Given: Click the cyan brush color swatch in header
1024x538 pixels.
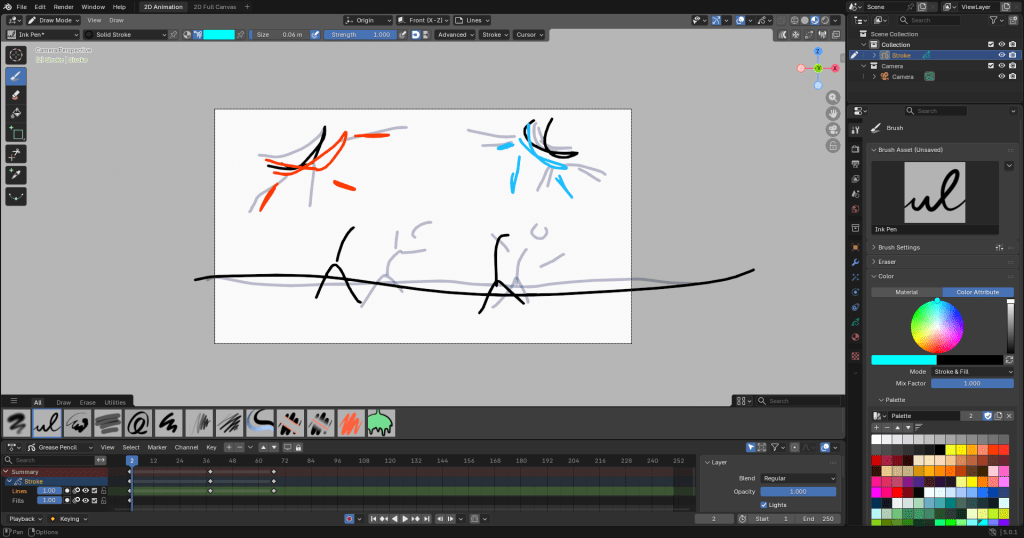Looking at the screenshot, I should [219, 34].
